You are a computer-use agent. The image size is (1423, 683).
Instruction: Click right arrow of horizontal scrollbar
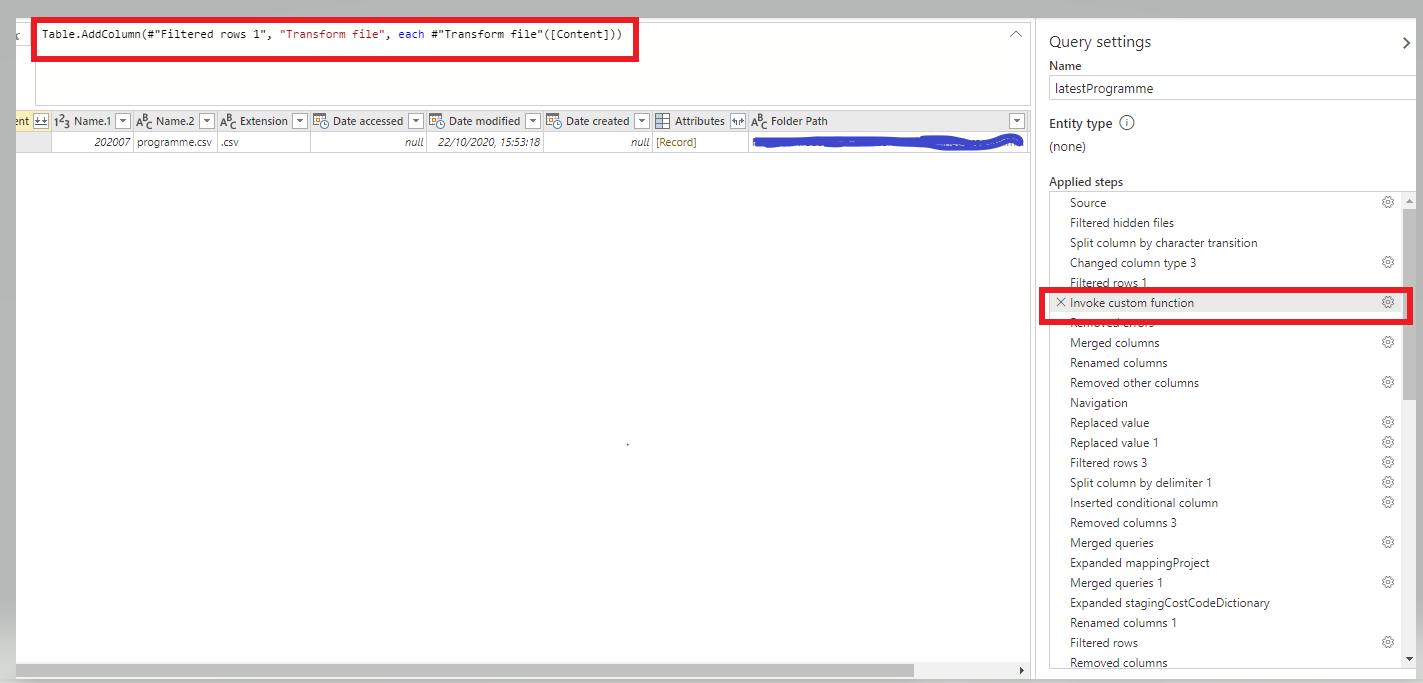tap(1021, 670)
